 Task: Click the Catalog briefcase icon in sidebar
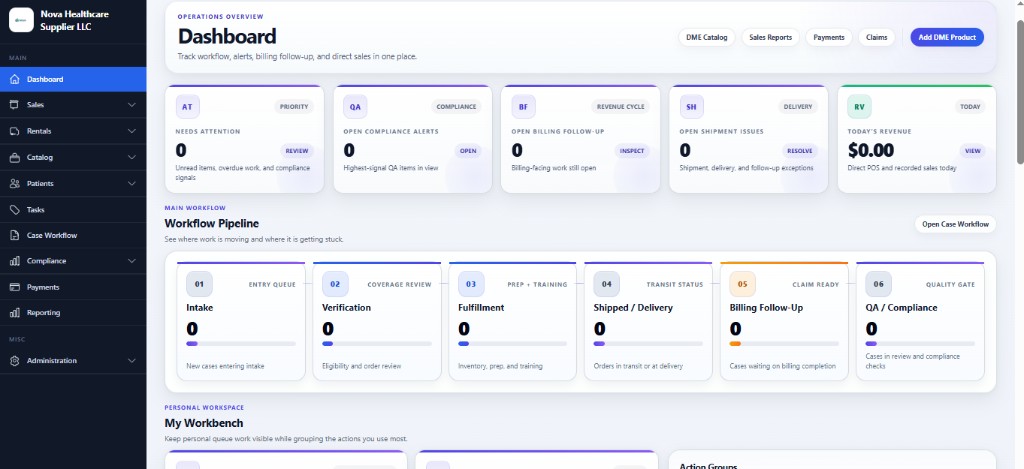(15, 157)
